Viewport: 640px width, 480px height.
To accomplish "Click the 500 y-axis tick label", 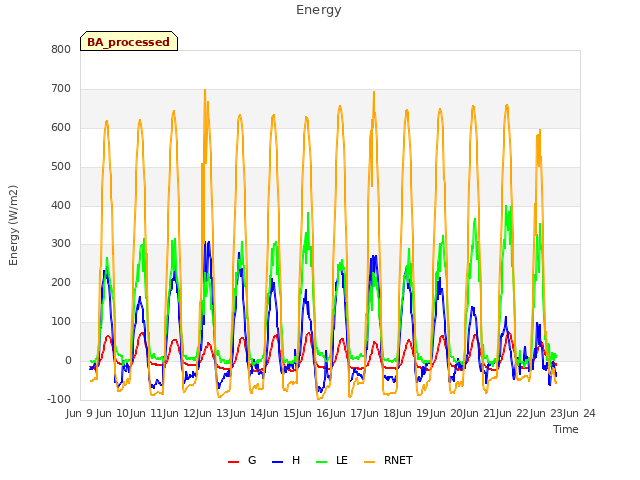I will [x=61, y=167].
